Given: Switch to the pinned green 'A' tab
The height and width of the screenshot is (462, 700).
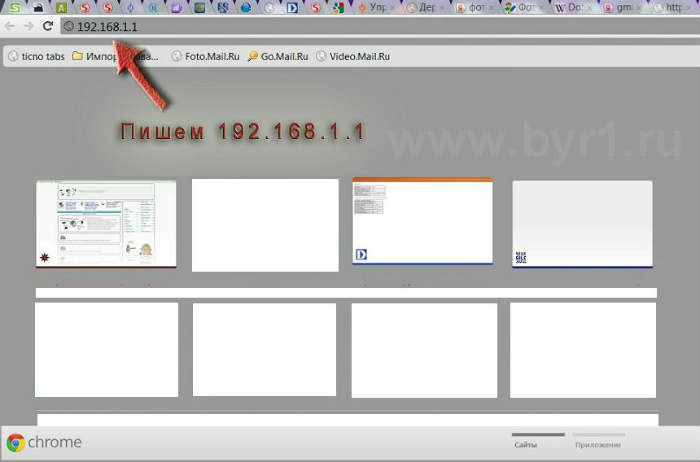Looking at the screenshot, I should point(61,8).
